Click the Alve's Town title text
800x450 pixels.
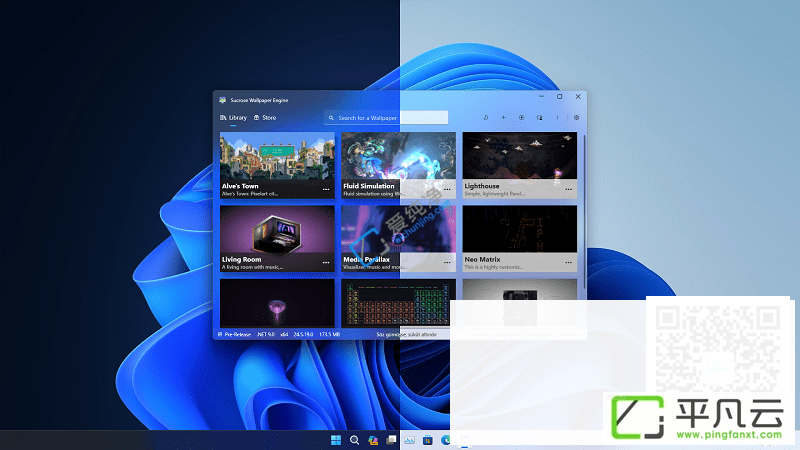click(x=240, y=186)
